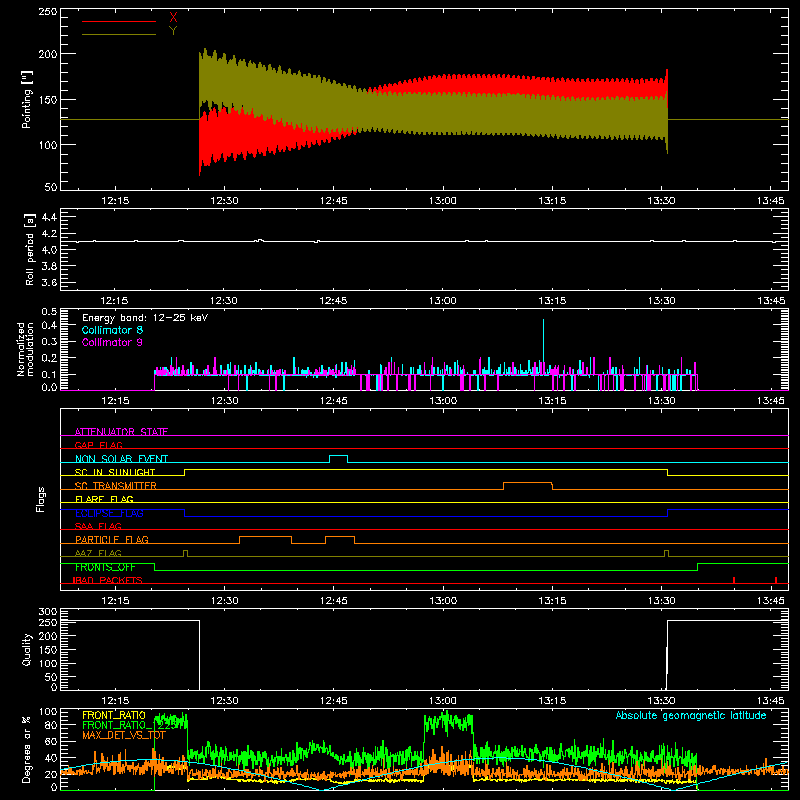The width and height of the screenshot is (800, 800).
Task: Click the 12:45 time label under Roll period plot
Action: pyautogui.click(x=334, y=301)
